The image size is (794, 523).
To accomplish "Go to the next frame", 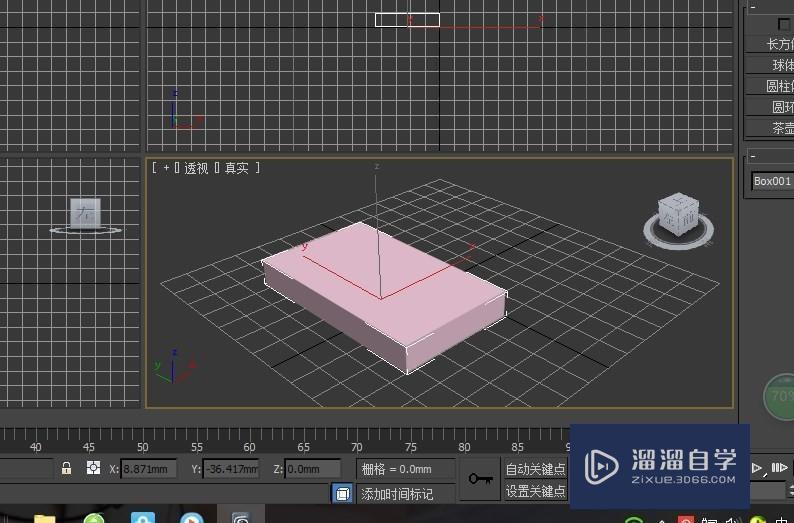I will (x=779, y=468).
